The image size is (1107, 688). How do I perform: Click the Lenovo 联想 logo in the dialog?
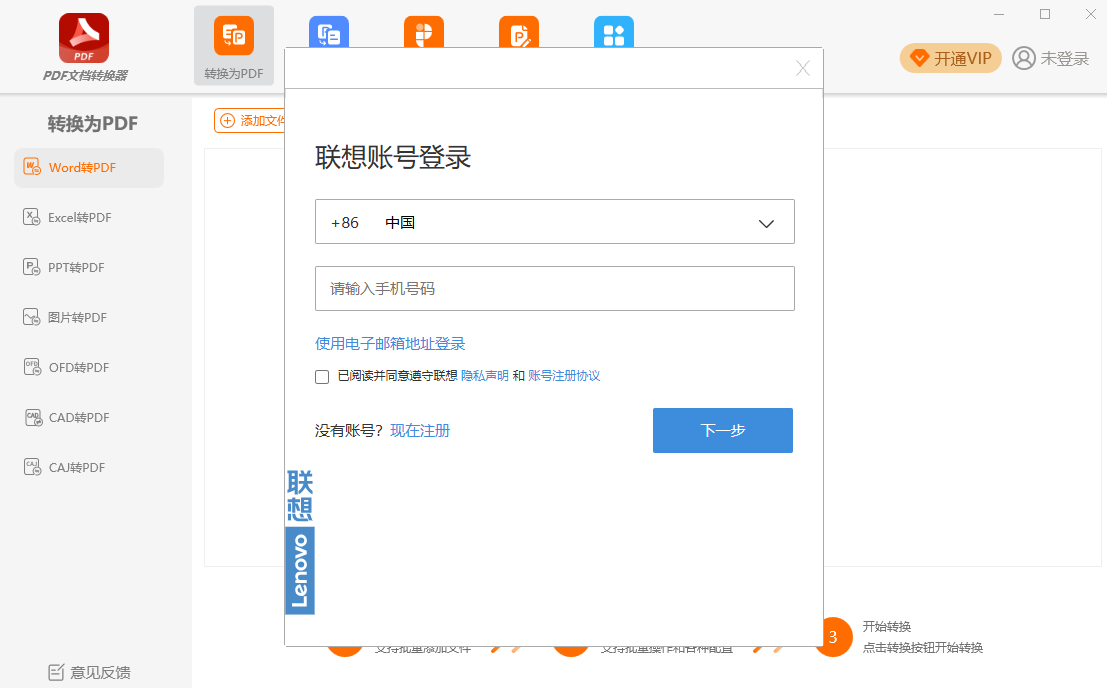point(300,541)
